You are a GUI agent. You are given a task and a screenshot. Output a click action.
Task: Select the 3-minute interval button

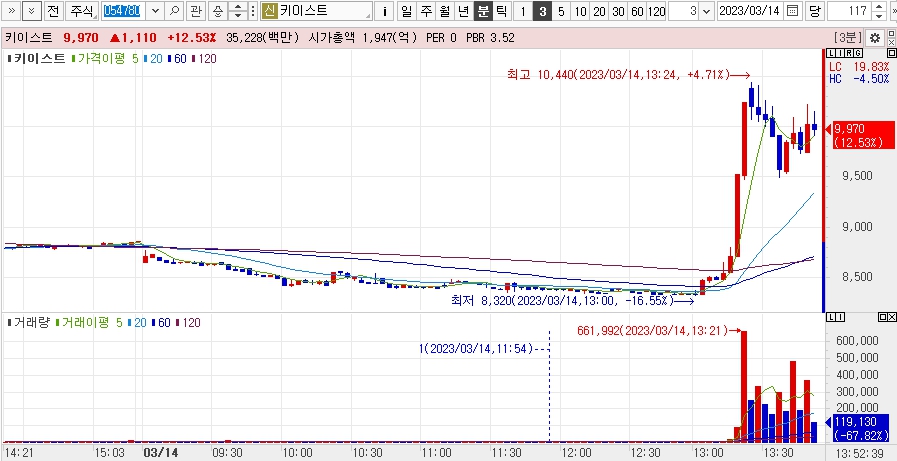(x=542, y=10)
